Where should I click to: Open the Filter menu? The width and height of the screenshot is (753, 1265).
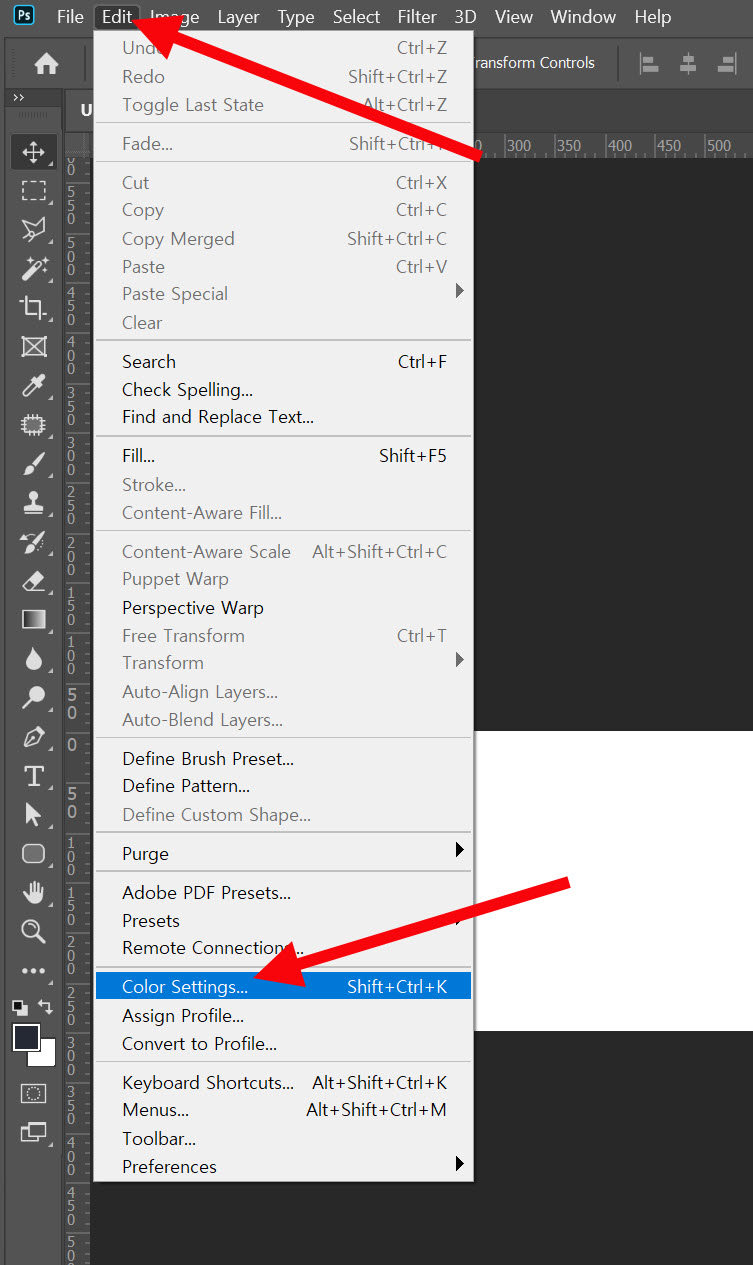pos(417,17)
